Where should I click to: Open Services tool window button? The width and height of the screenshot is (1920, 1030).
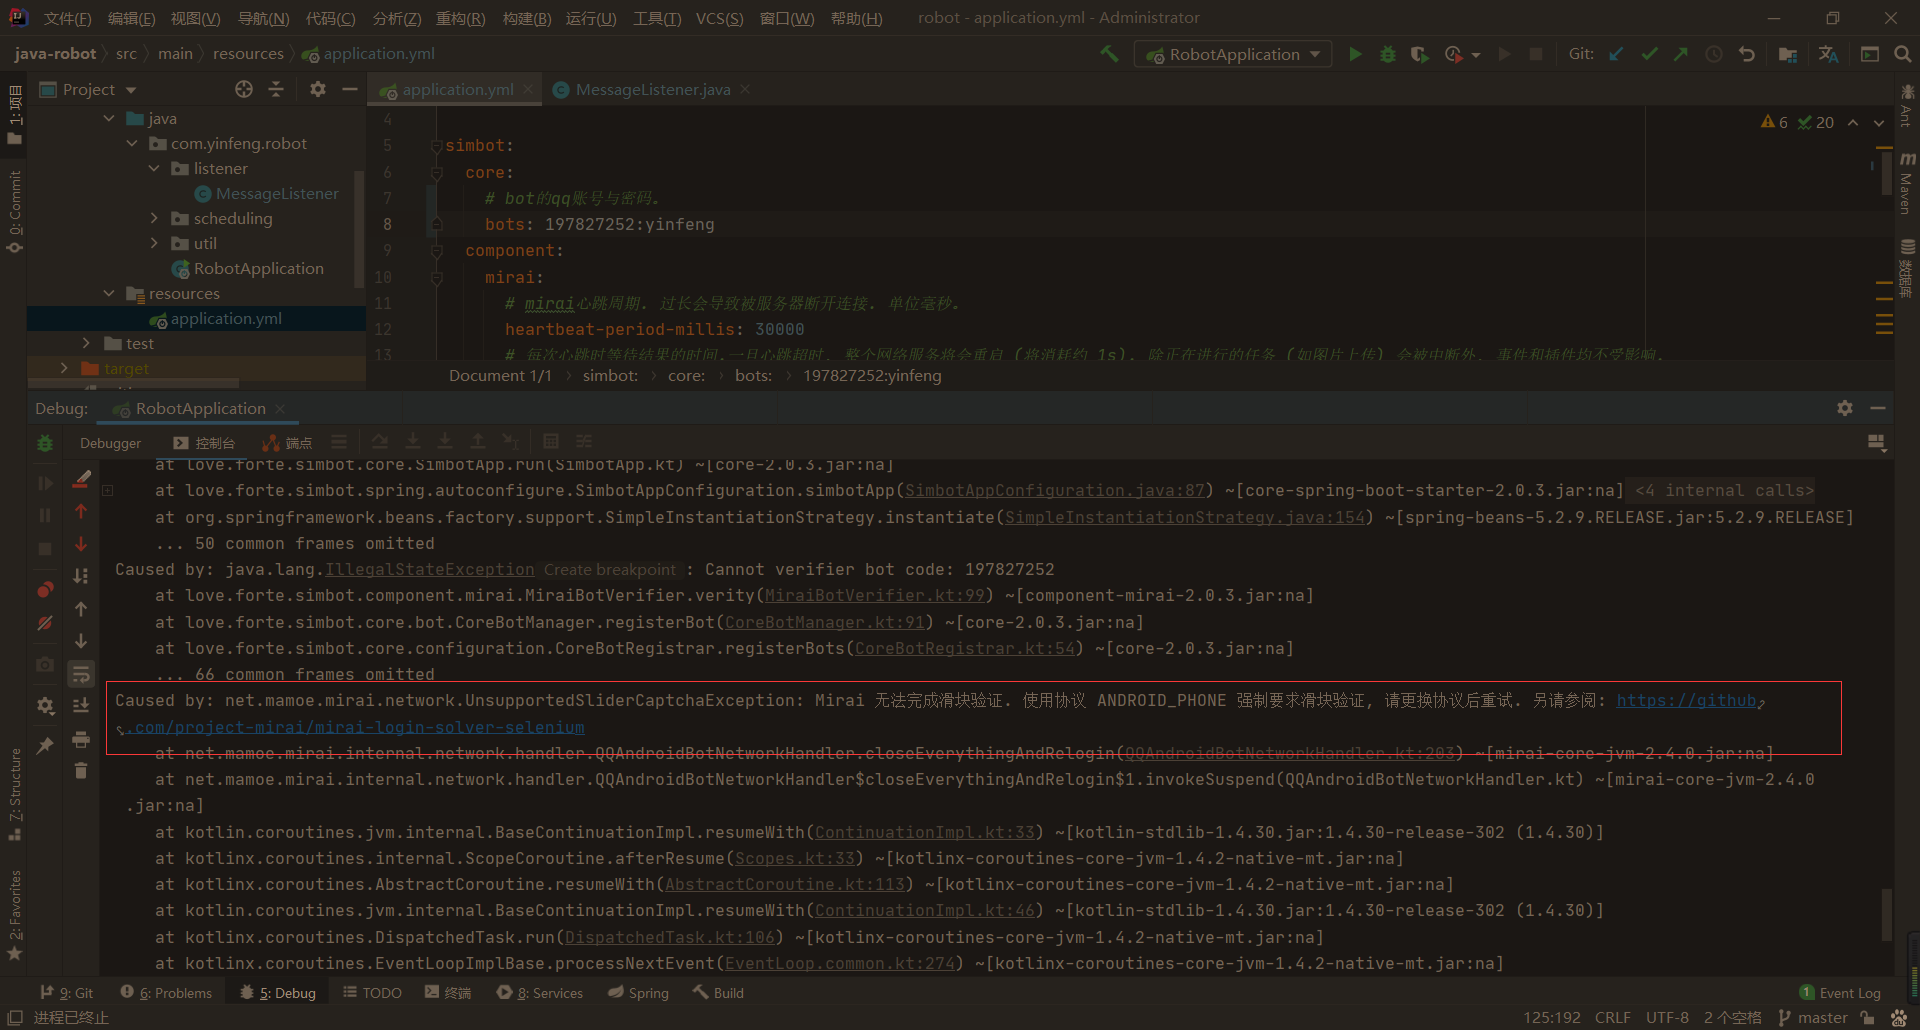(x=540, y=993)
